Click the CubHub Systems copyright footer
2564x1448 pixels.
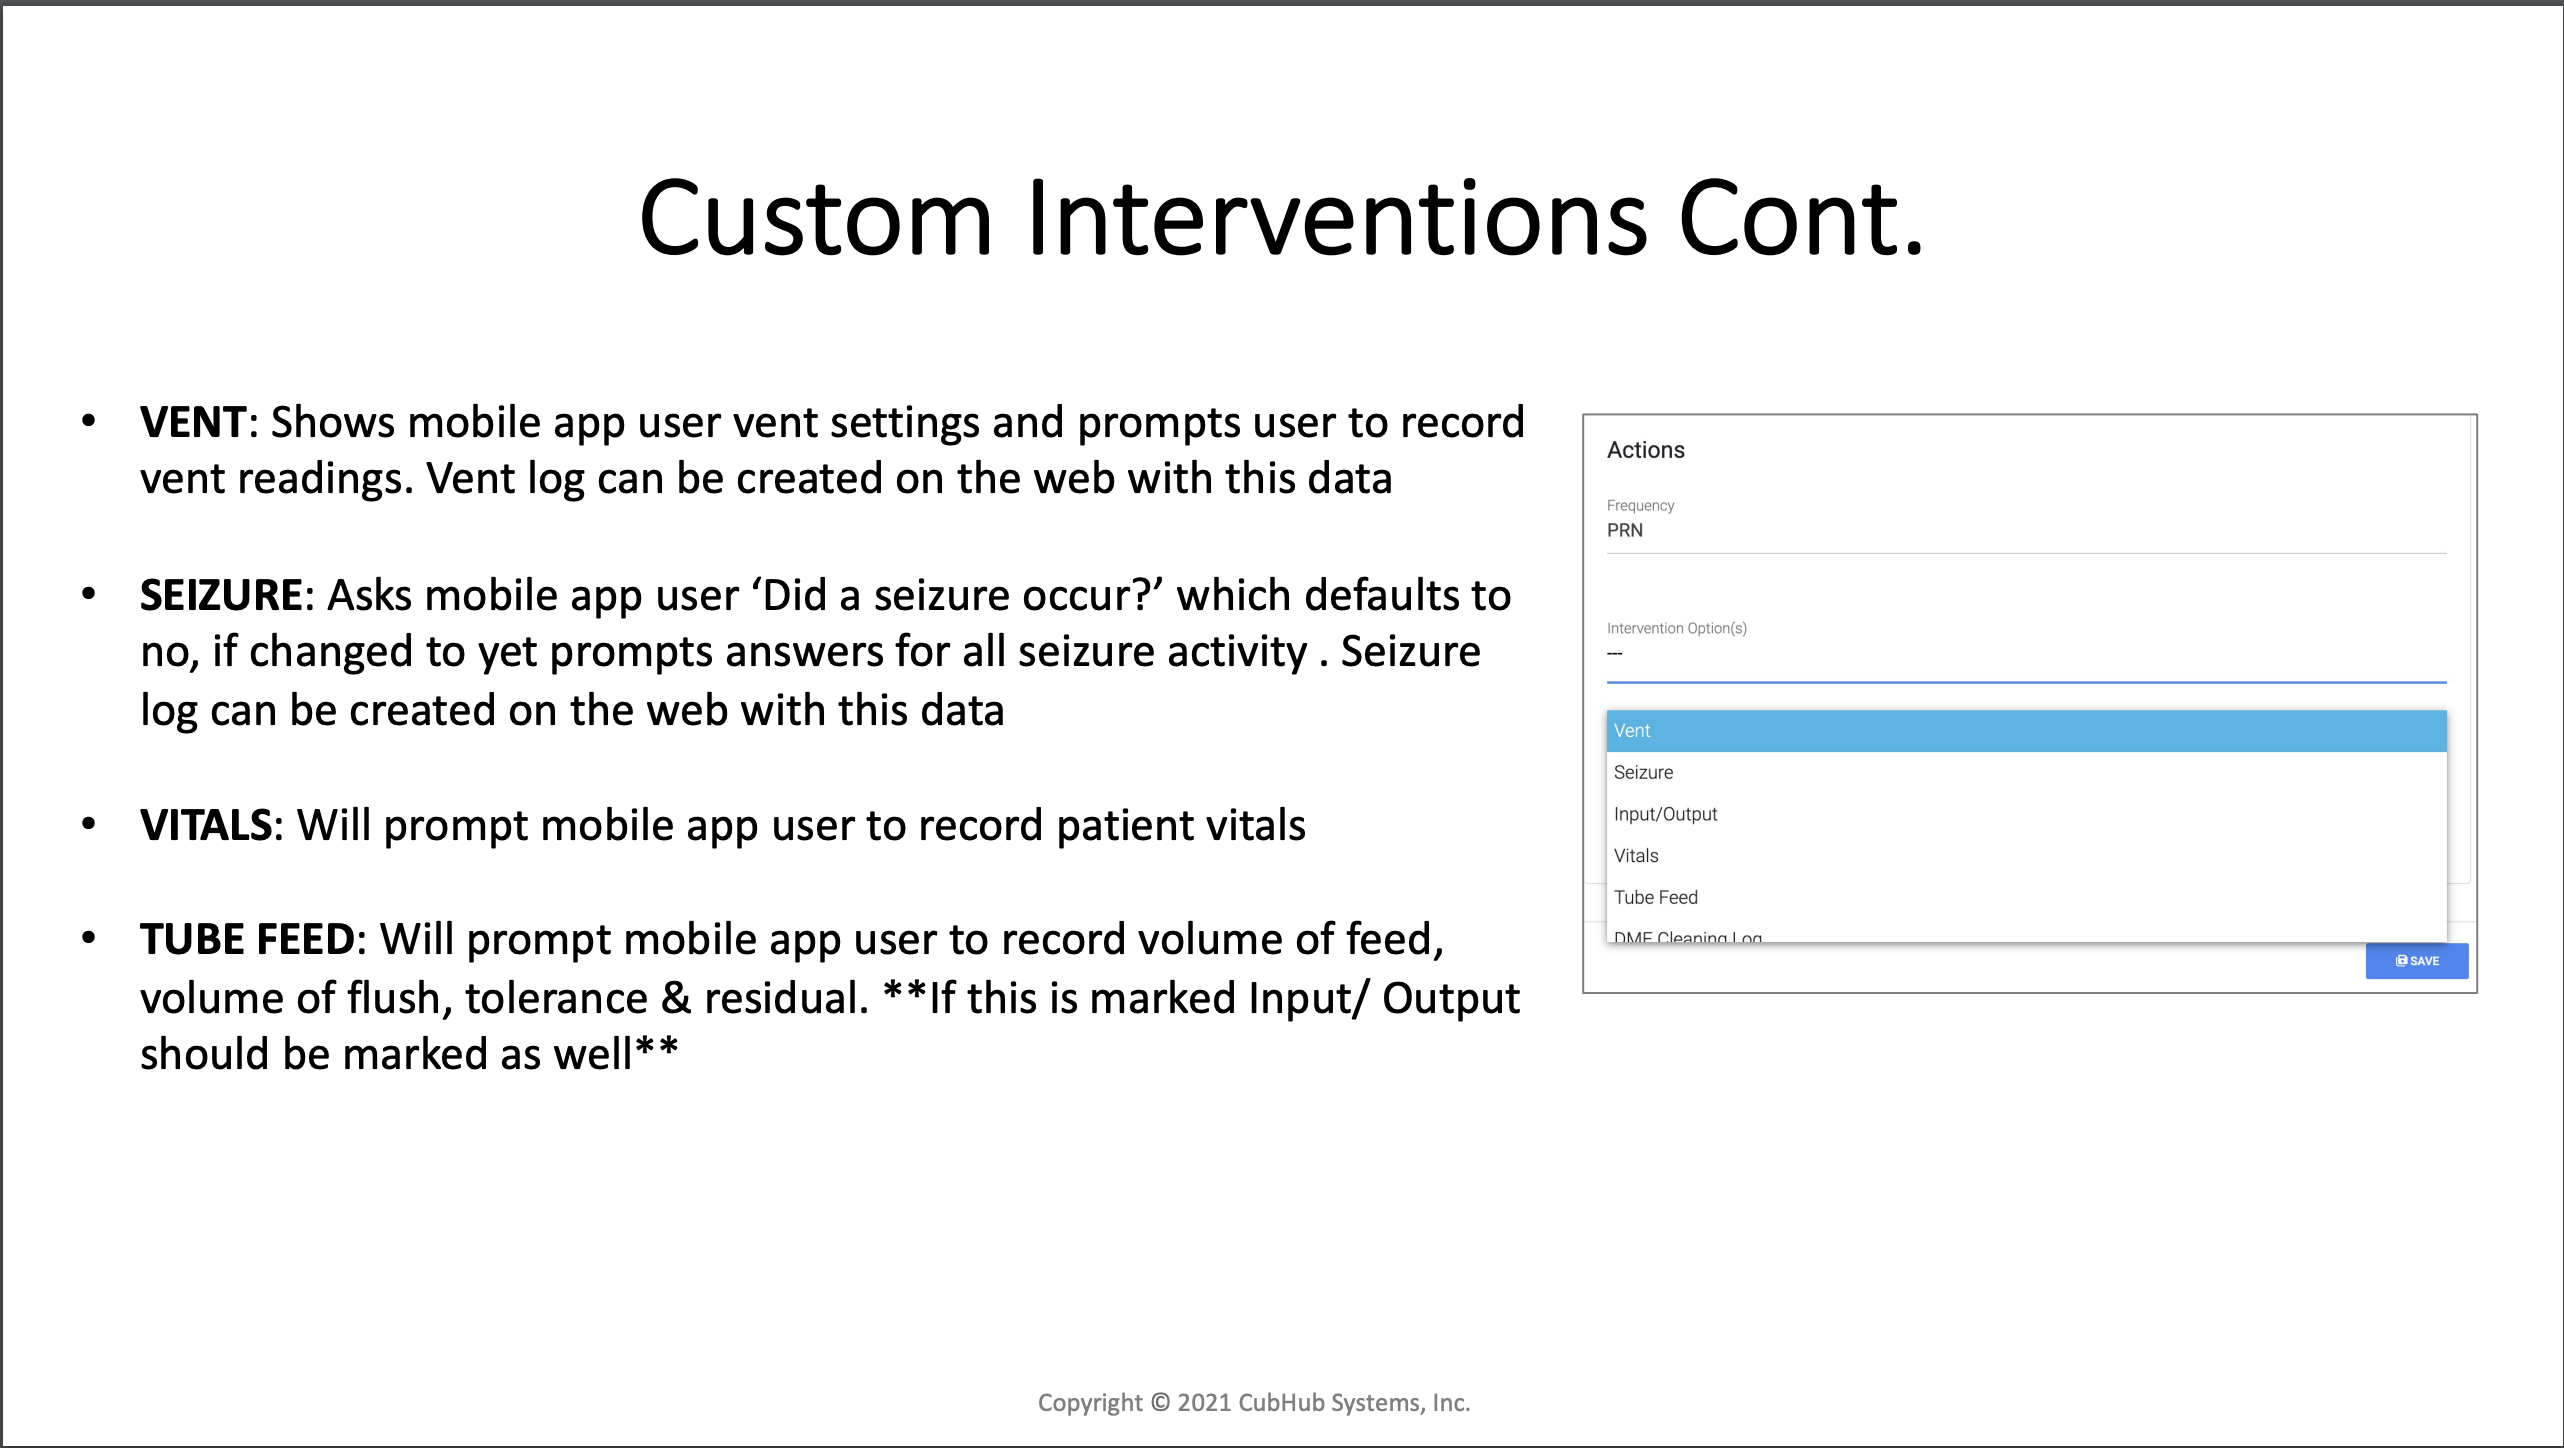coord(1254,1403)
